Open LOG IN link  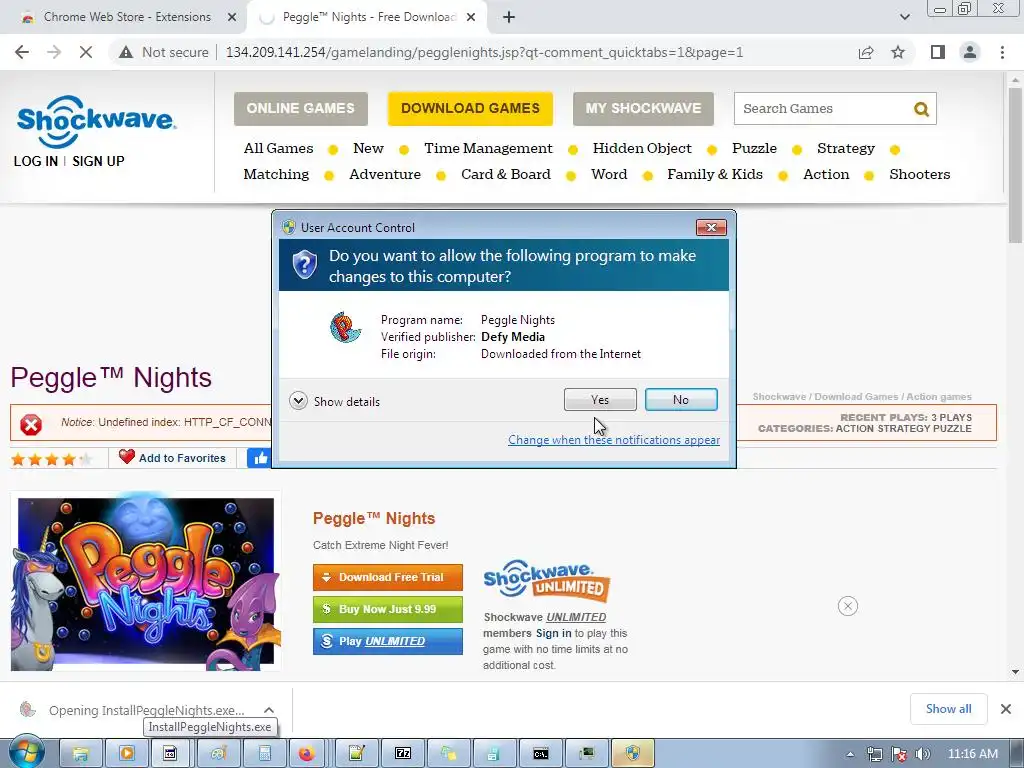point(36,161)
